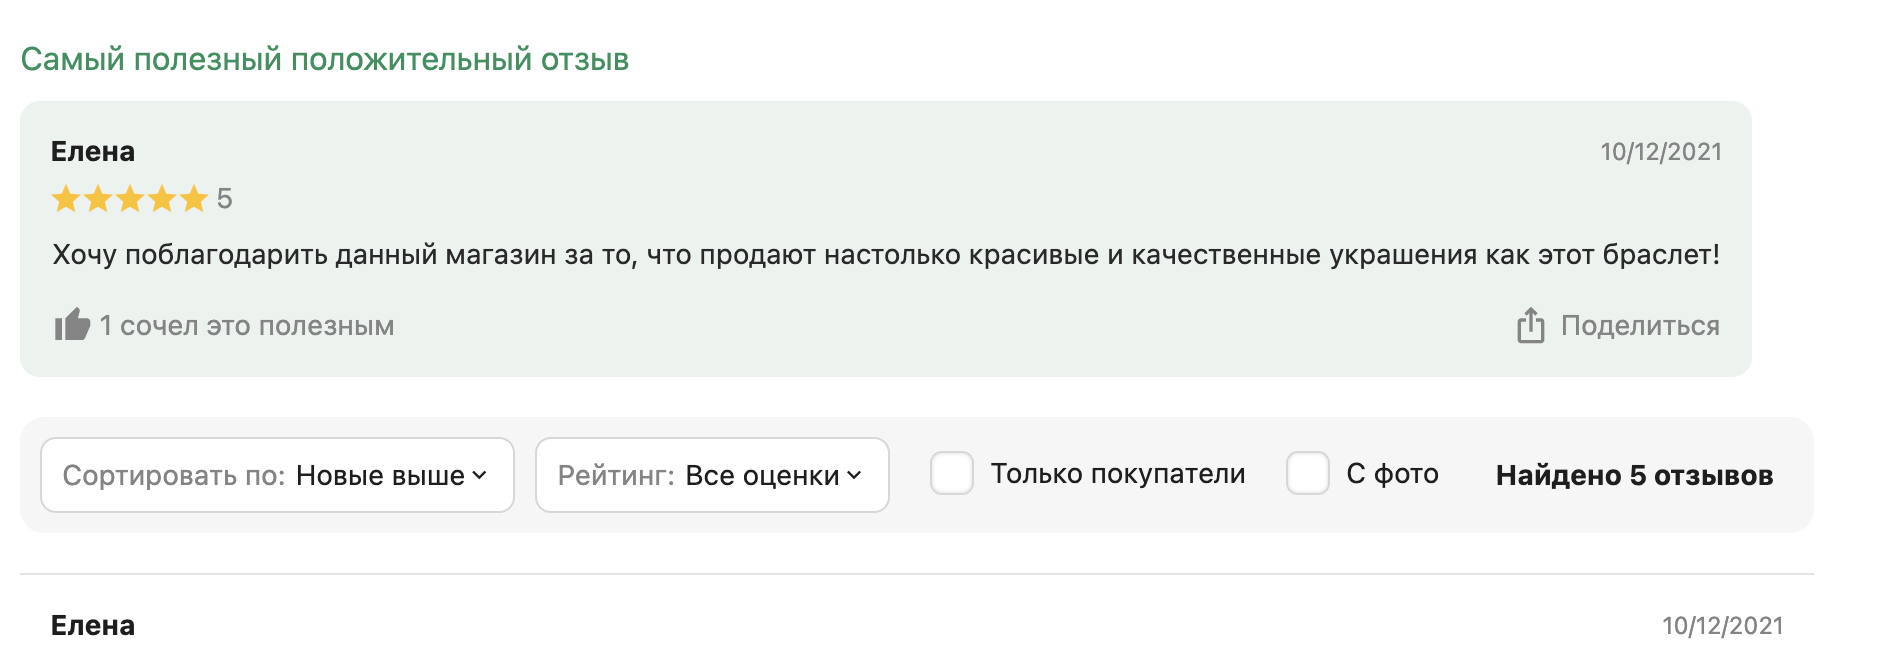The height and width of the screenshot is (648, 1886).
Task: Open the Сортировать по dropdown
Action: 277,475
